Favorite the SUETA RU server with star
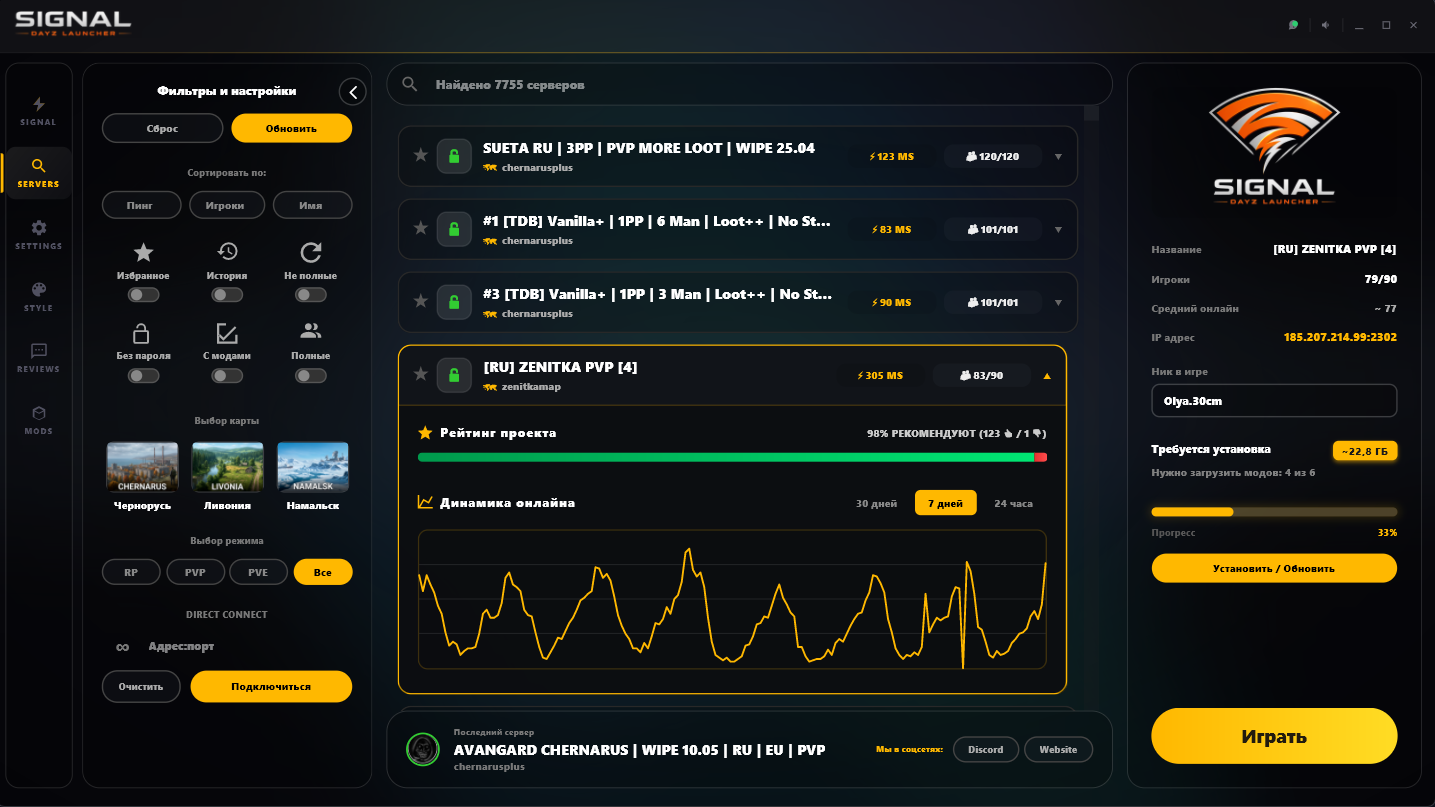1435x807 pixels. [x=421, y=156]
